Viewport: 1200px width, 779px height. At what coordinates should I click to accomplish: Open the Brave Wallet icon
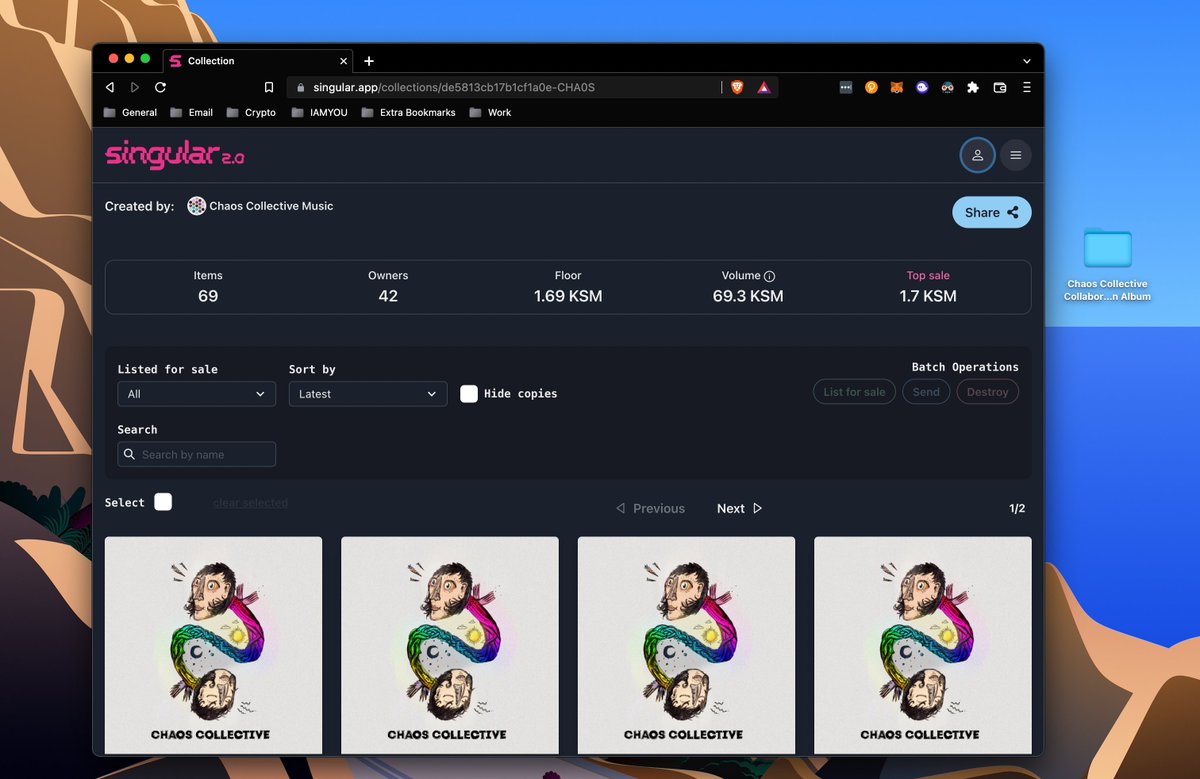point(999,88)
